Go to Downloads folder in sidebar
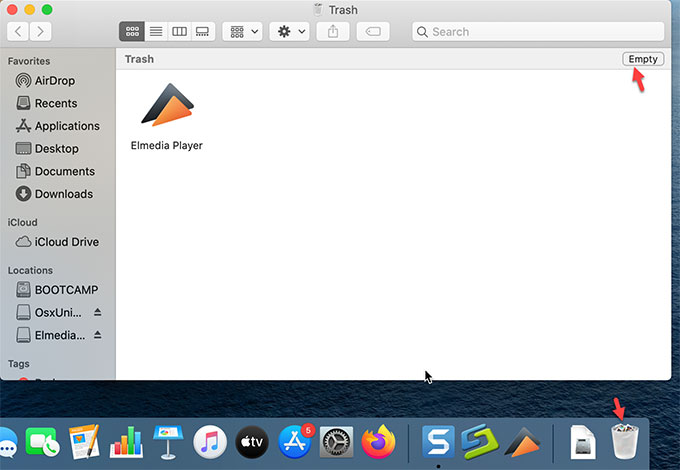This screenshot has height=470, width=680. [x=63, y=194]
